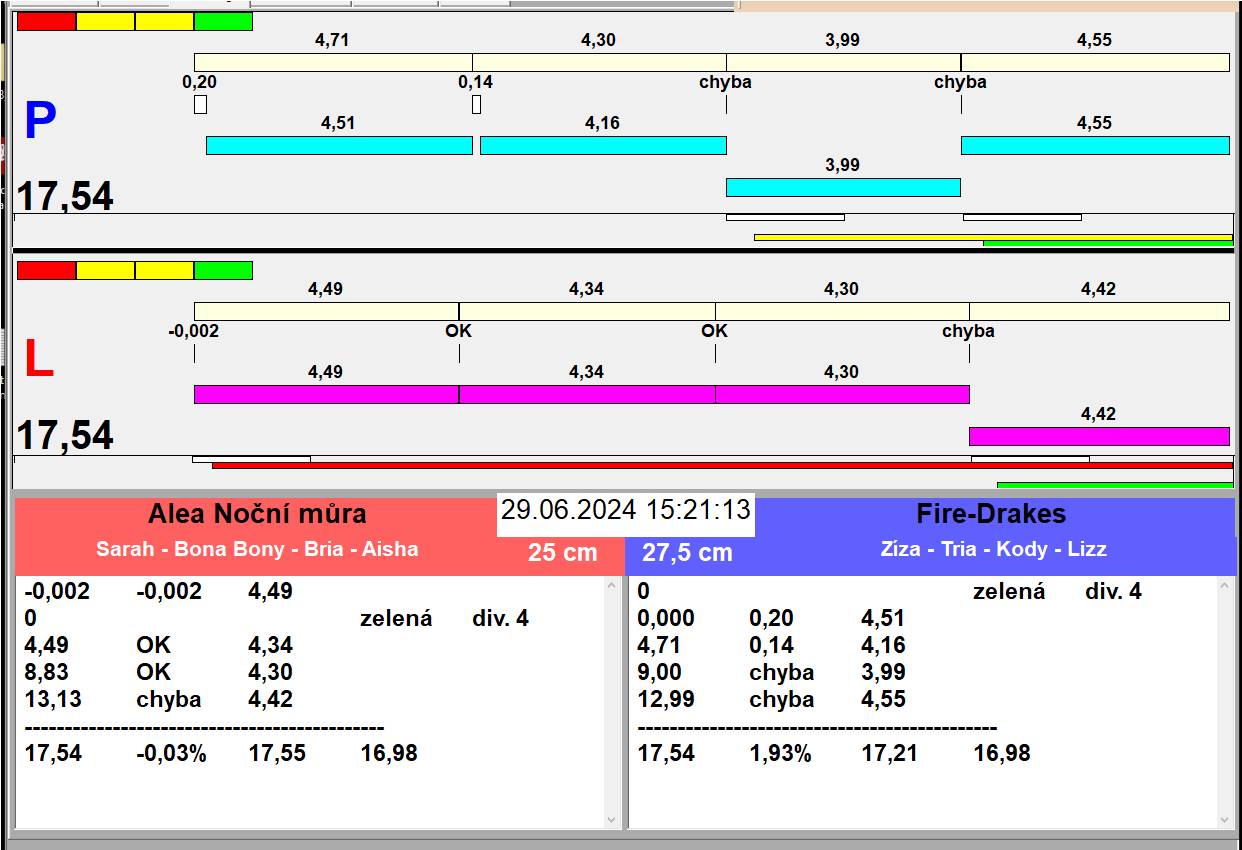
Task: Click the green start light in lane L
Action: pyautogui.click(x=223, y=270)
